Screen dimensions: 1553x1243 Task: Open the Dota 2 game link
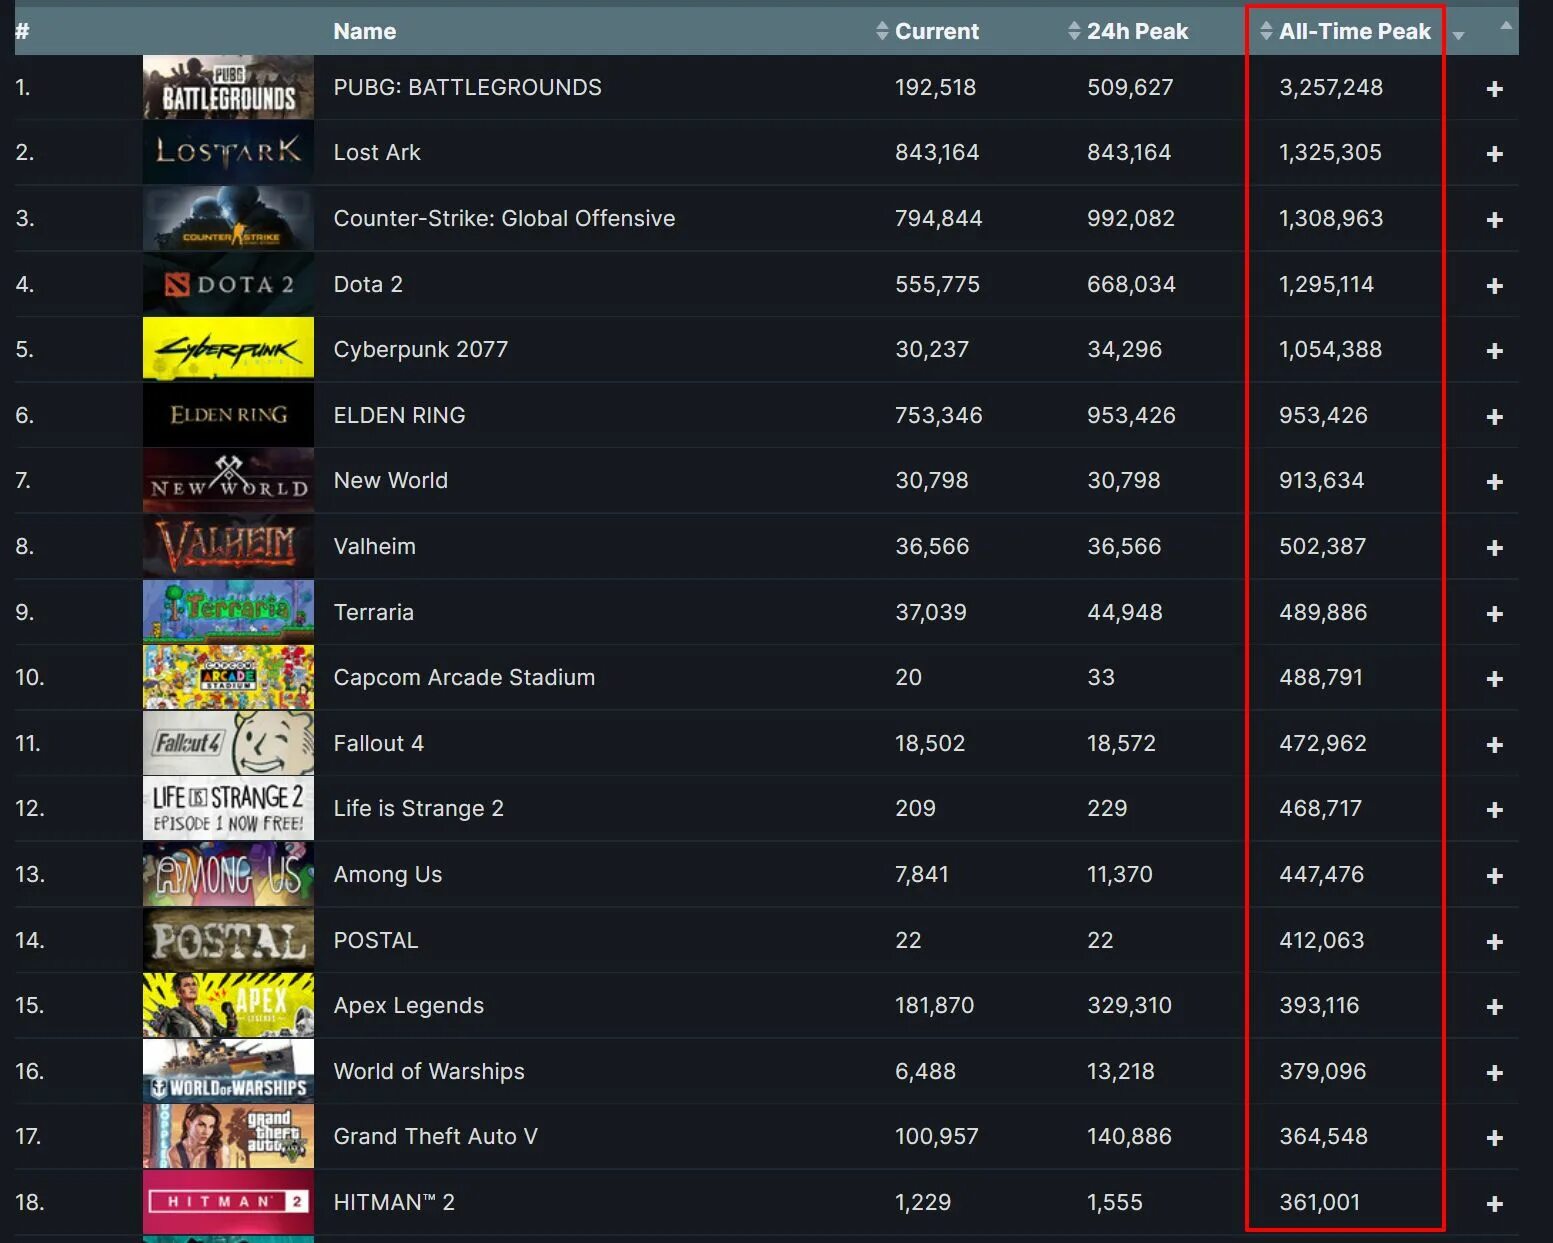pos(368,284)
